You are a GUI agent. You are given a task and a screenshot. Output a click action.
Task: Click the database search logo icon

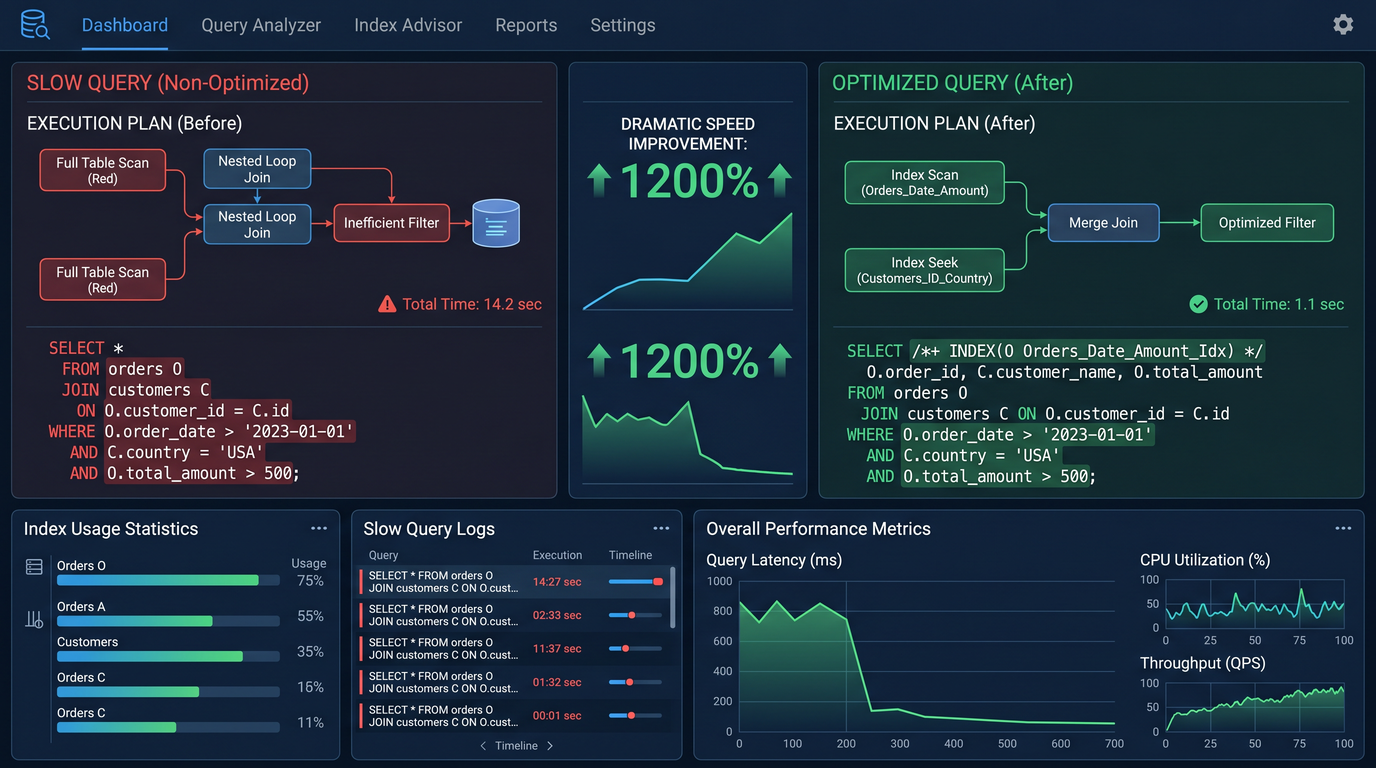point(35,24)
